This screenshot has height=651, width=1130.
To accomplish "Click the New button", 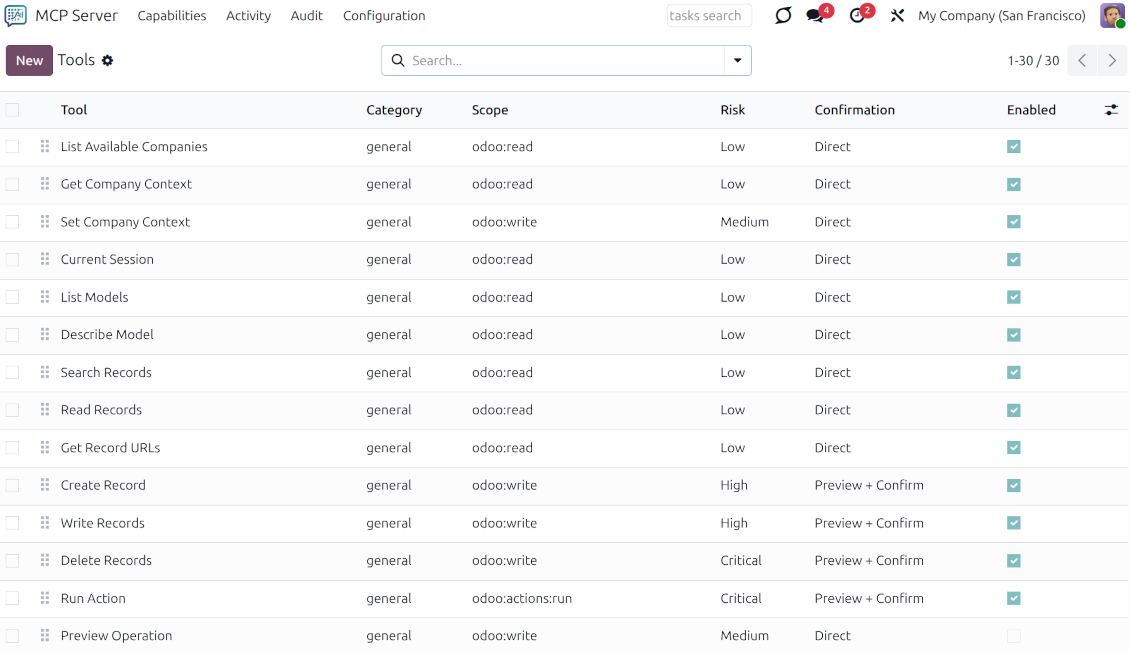I will coord(29,60).
